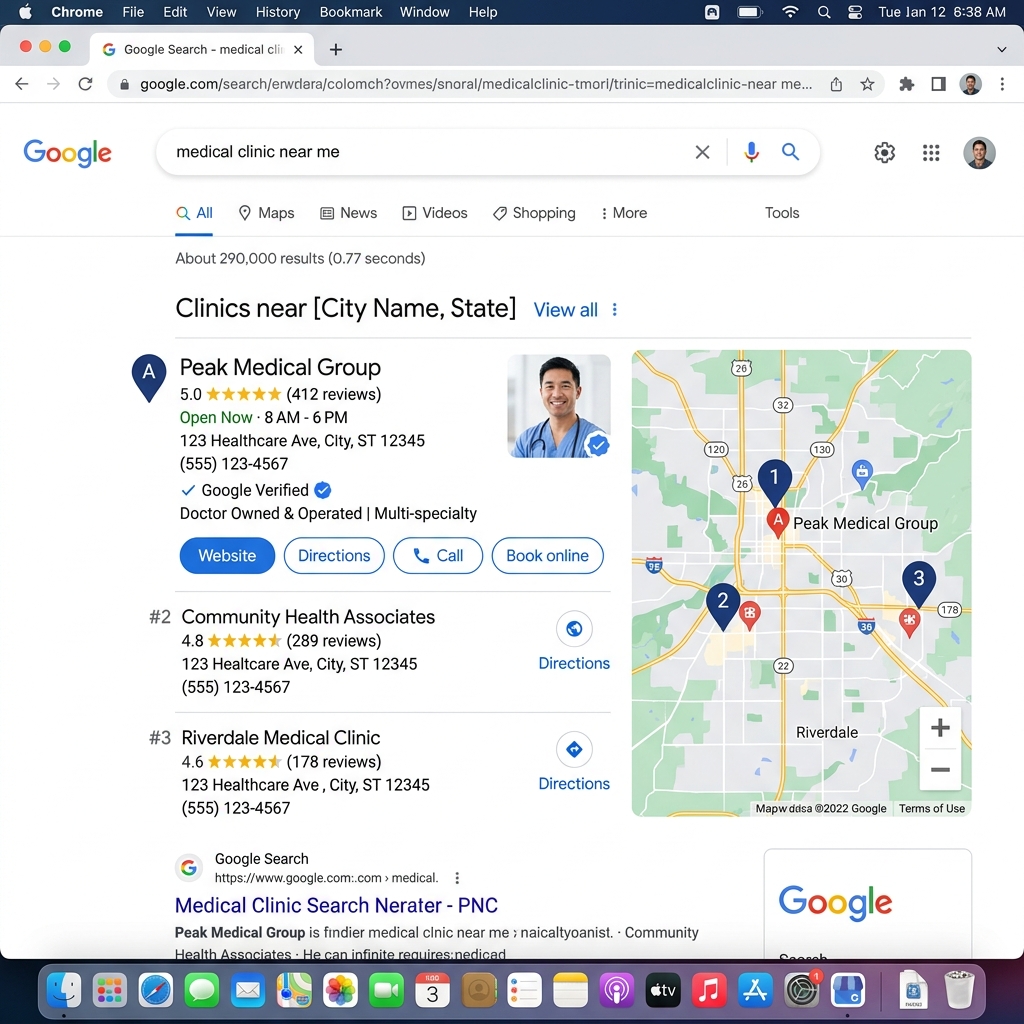The image size is (1024, 1024).
Task: Switch to the Maps tab
Action: point(266,213)
